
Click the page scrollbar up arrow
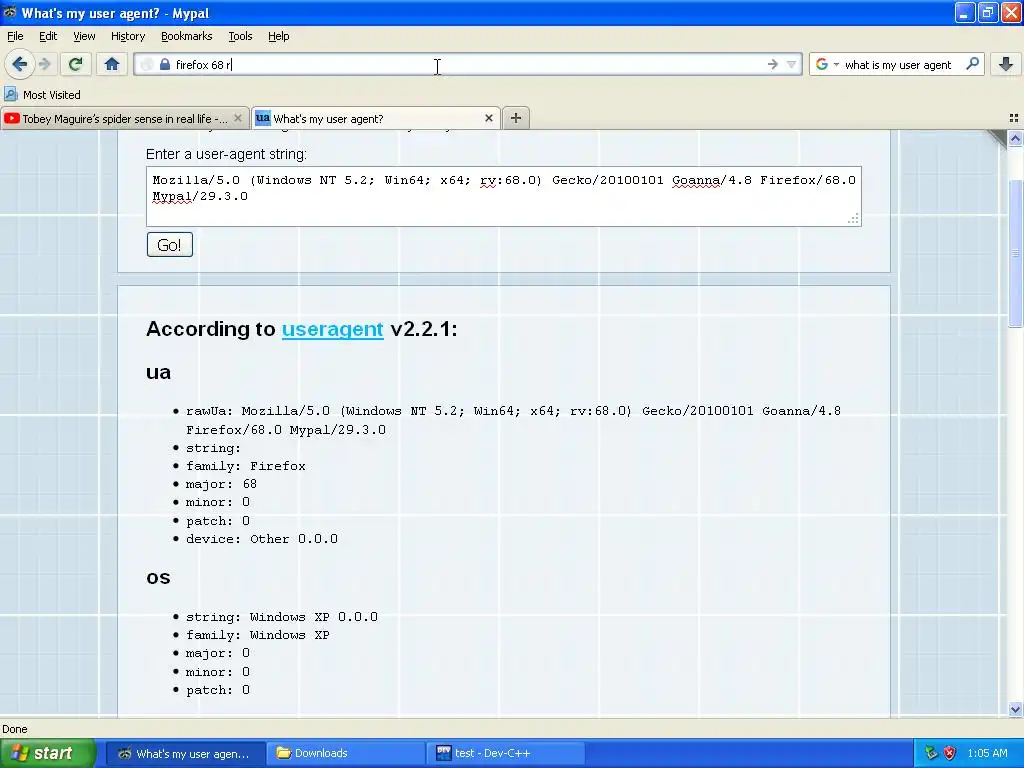(x=1015, y=138)
